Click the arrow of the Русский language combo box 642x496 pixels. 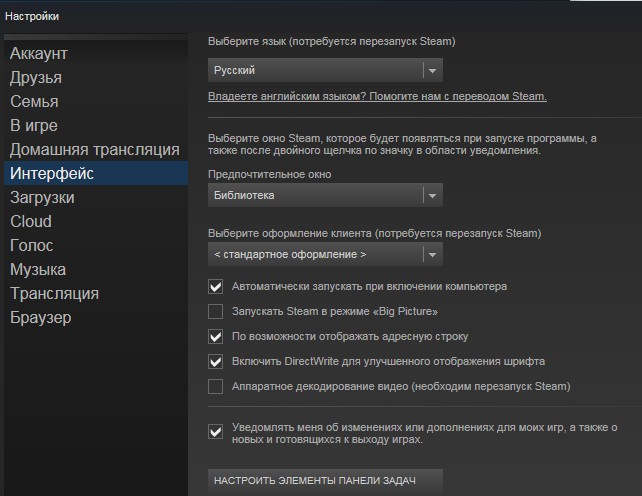tap(432, 70)
